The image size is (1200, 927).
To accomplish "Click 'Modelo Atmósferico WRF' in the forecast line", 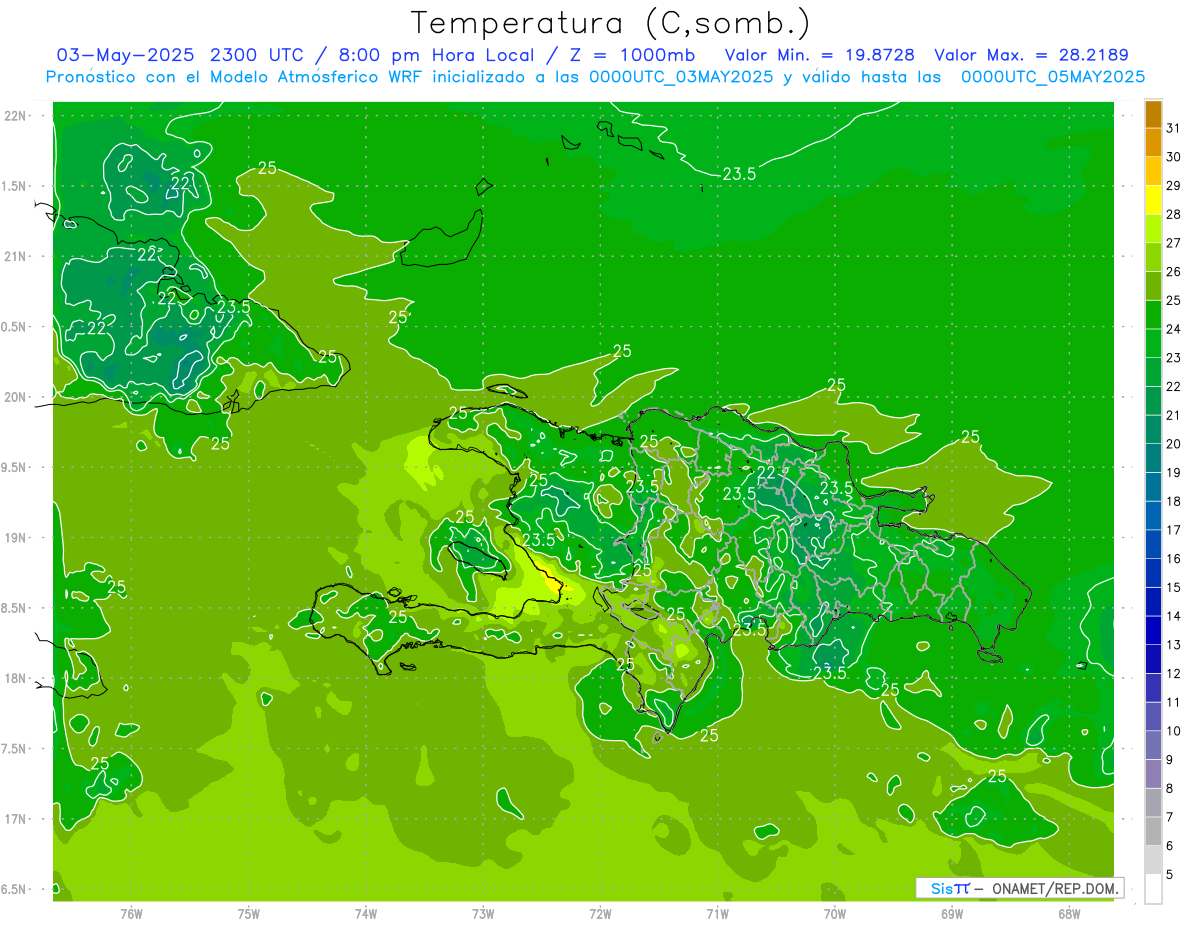I will click(317, 76).
